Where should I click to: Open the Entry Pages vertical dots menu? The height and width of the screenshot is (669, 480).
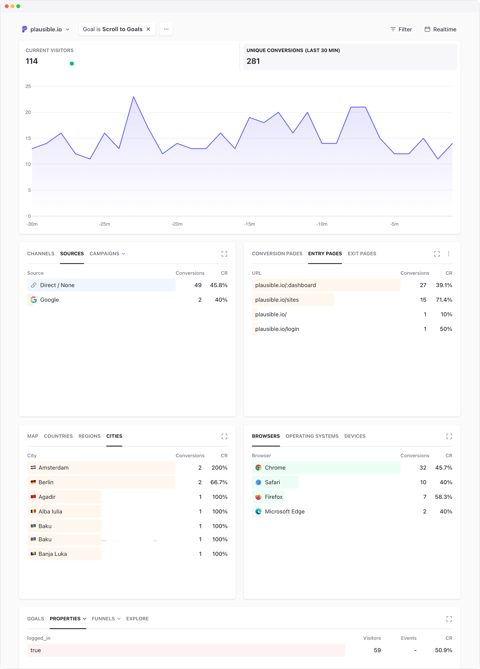pos(448,254)
